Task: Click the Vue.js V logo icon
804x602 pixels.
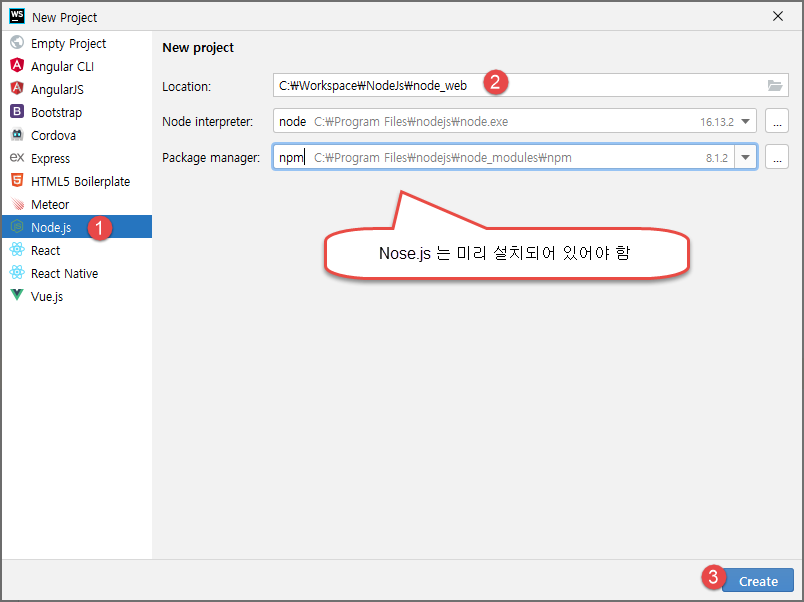Action: pos(17,295)
